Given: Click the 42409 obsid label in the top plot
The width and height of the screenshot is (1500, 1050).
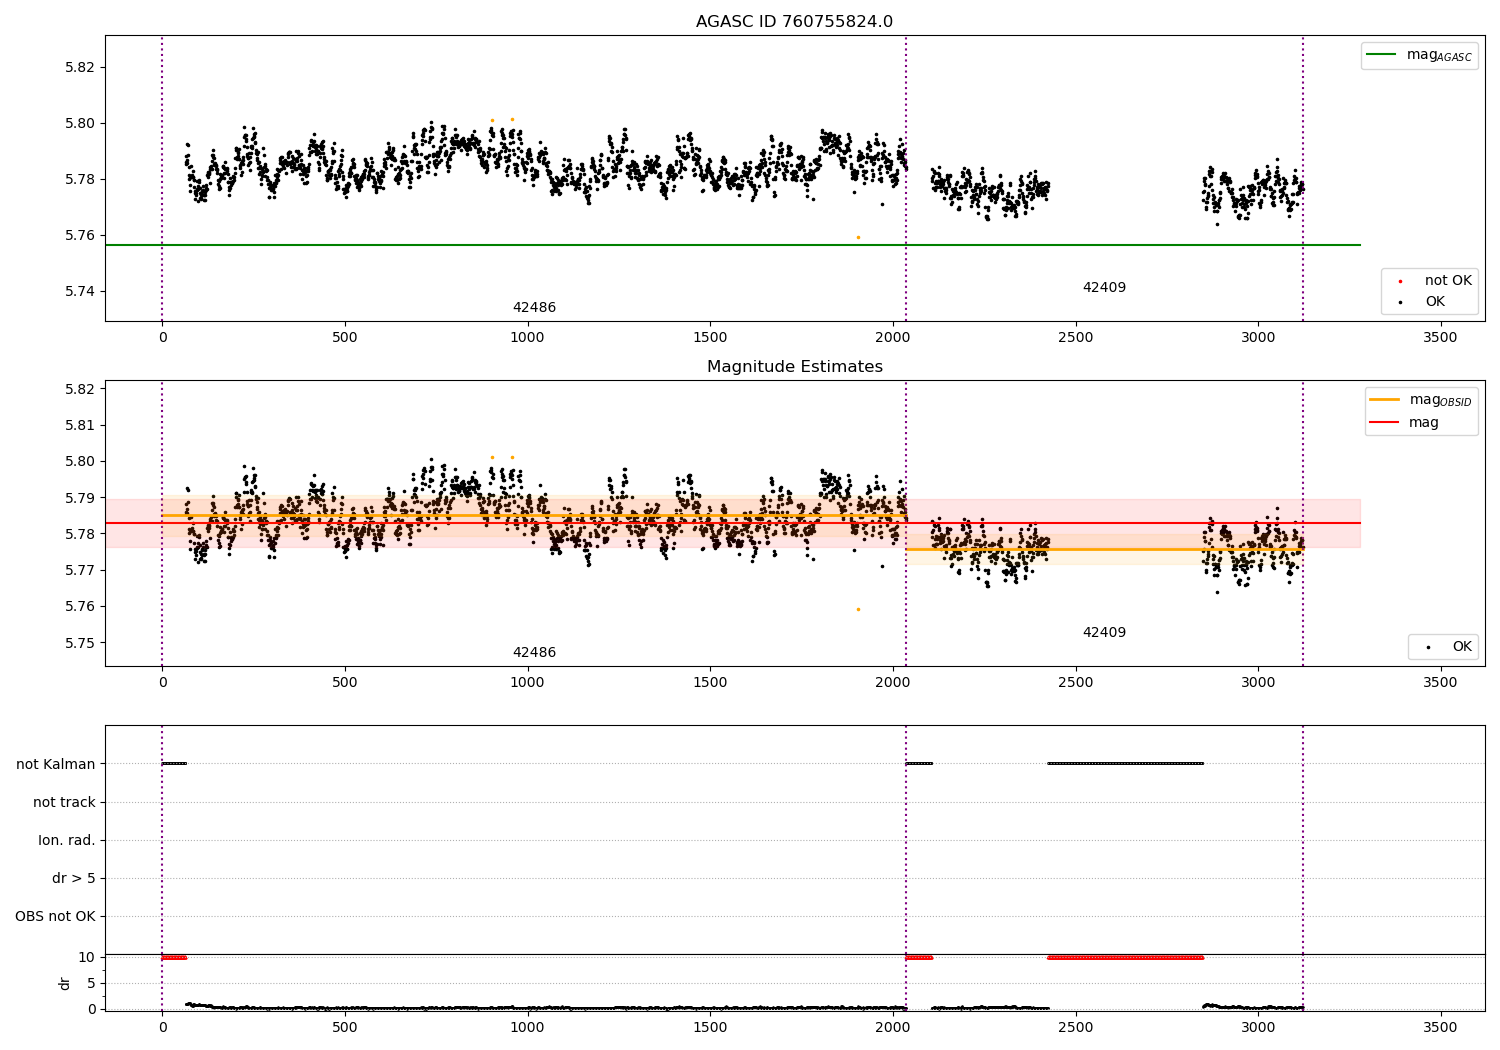Looking at the screenshot, I should (1104, 288).
